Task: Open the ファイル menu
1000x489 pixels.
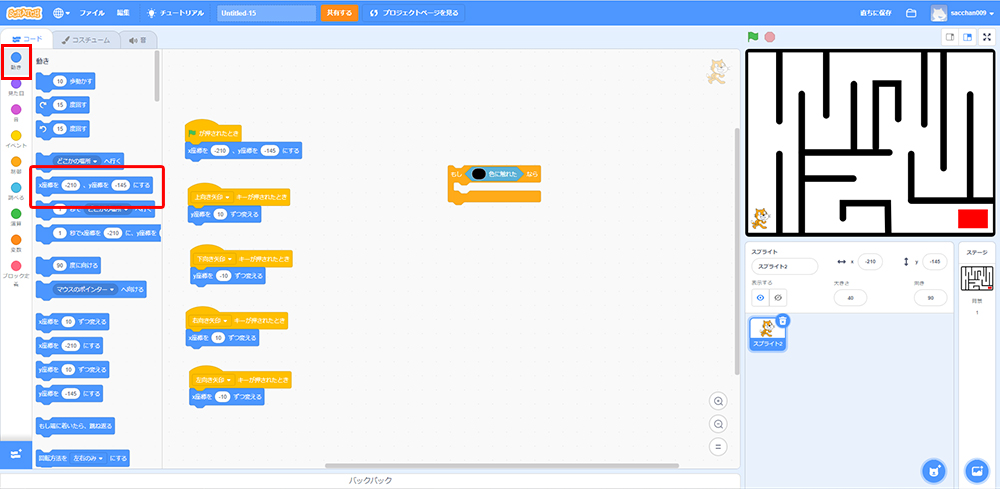Action: coord(91,13)
